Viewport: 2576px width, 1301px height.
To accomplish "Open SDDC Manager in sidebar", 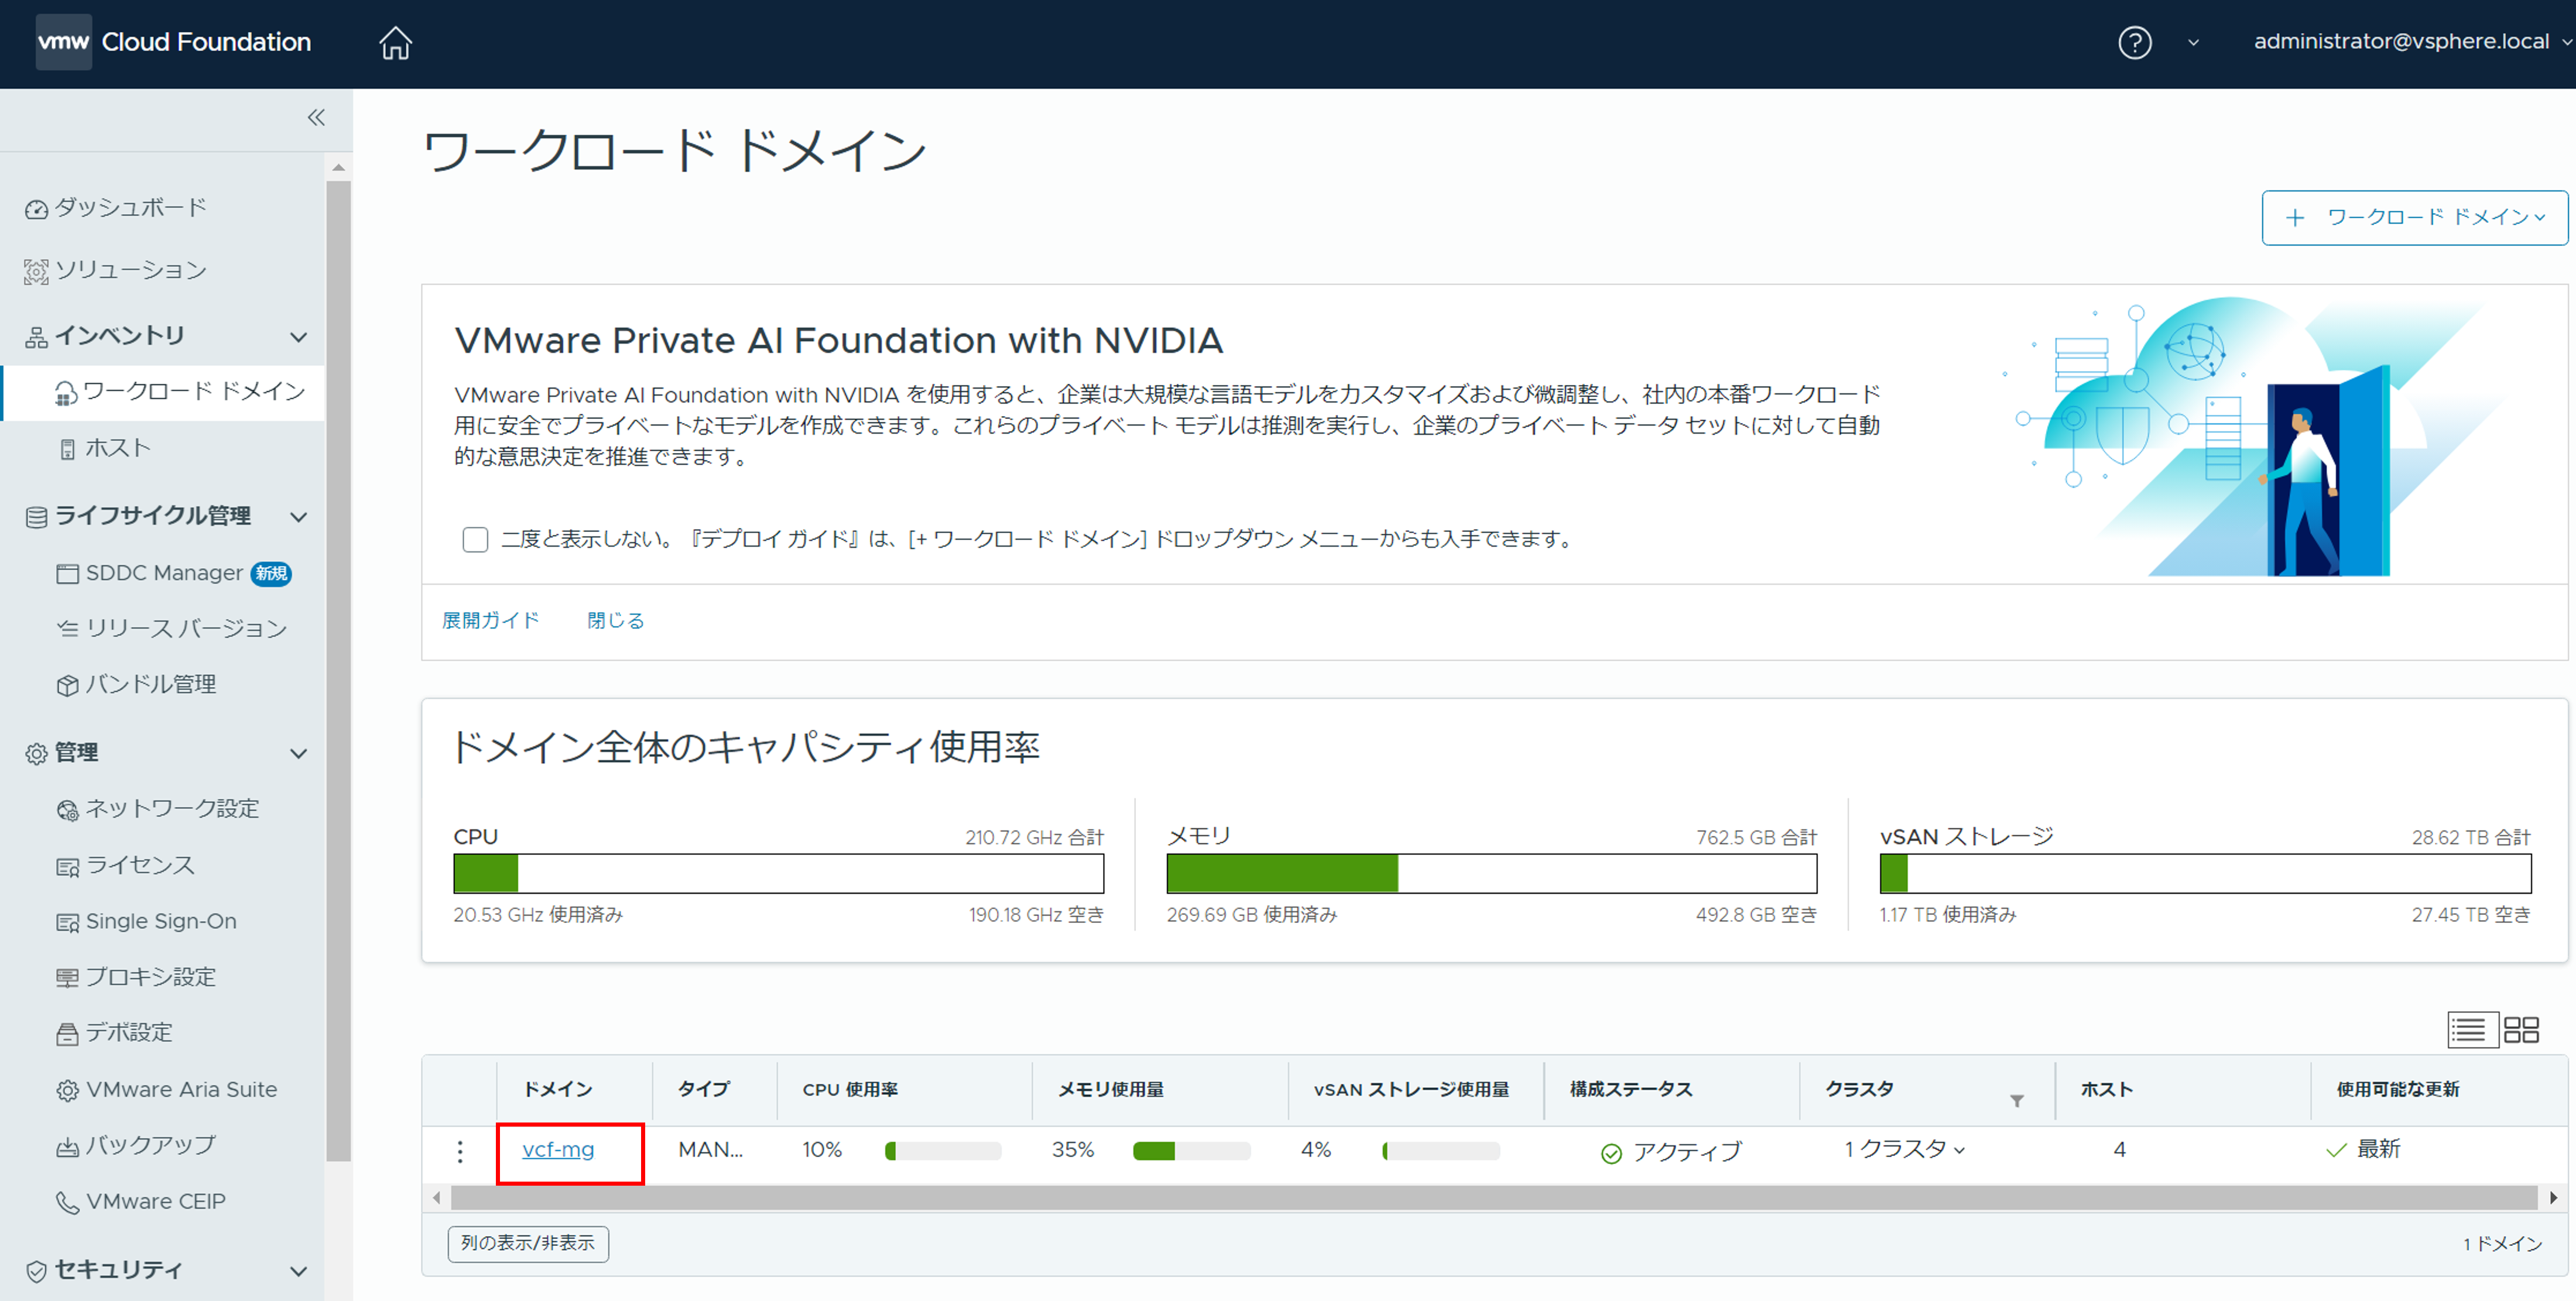I will pos(164,573).
